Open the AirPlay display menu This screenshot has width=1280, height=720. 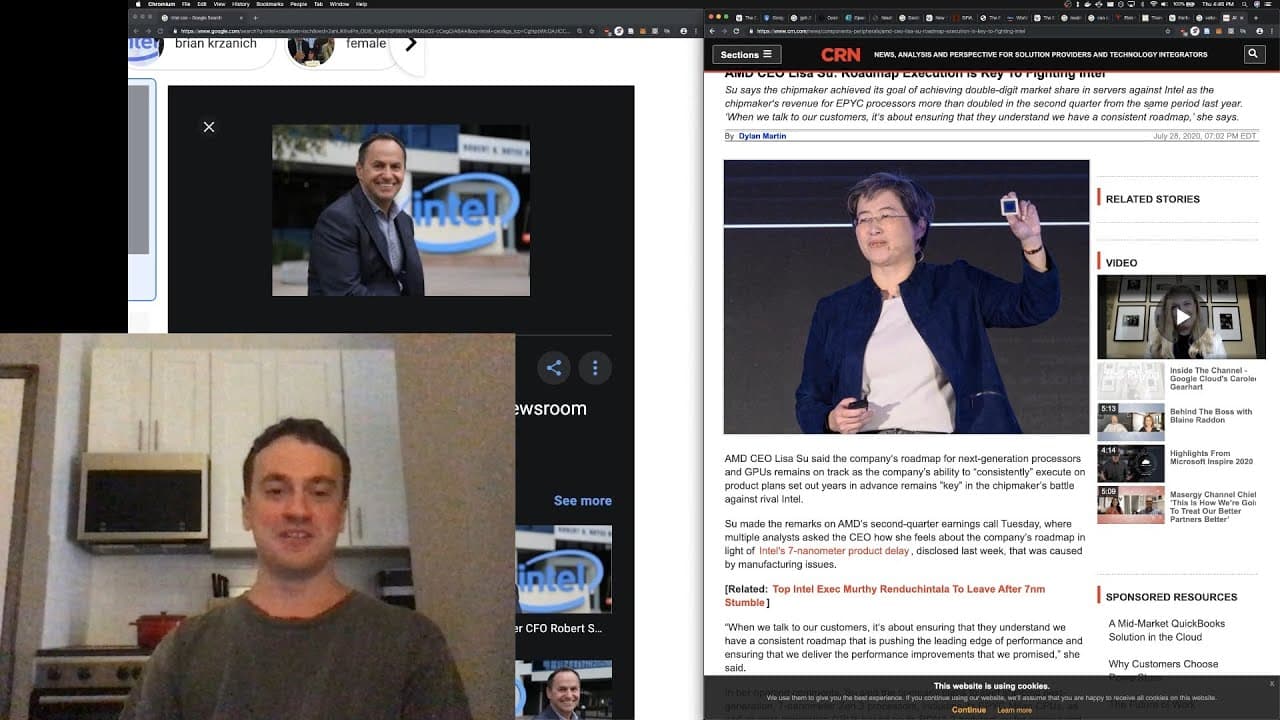point(1131,4)
